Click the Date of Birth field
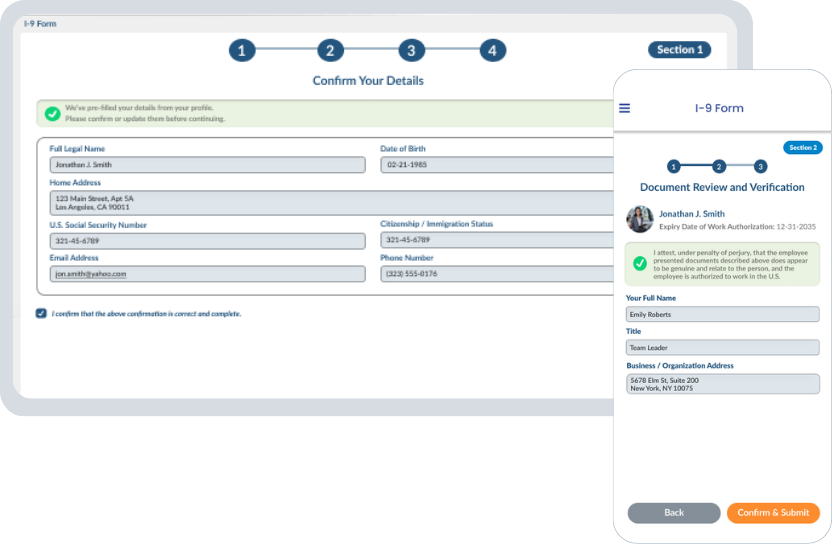 497,165
